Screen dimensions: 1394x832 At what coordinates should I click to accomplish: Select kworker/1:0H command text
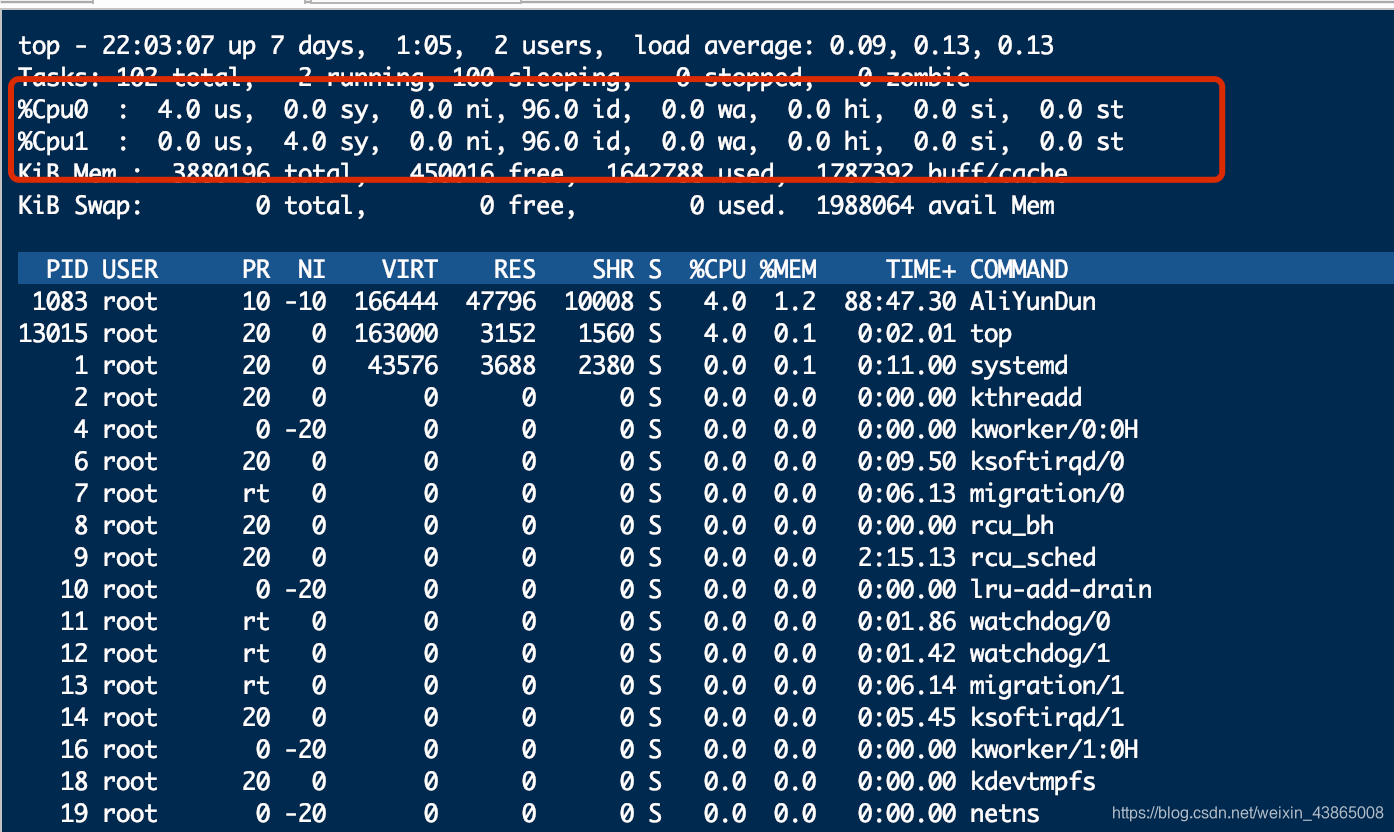(1054, 749)
